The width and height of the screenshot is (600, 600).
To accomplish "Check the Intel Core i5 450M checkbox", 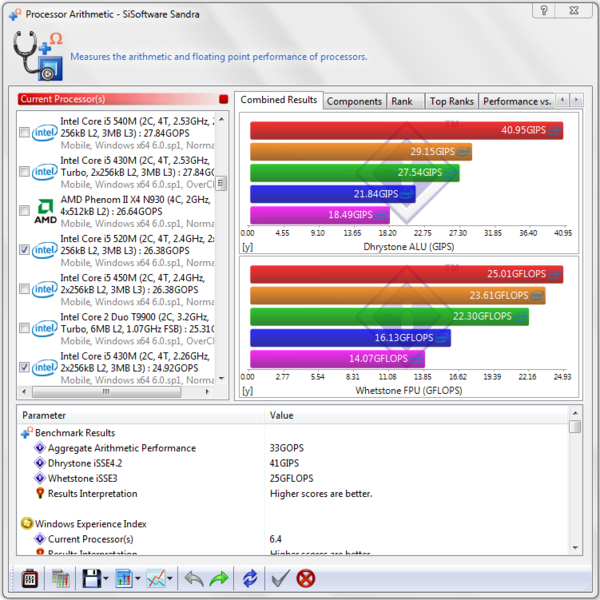I will [24, 289].
